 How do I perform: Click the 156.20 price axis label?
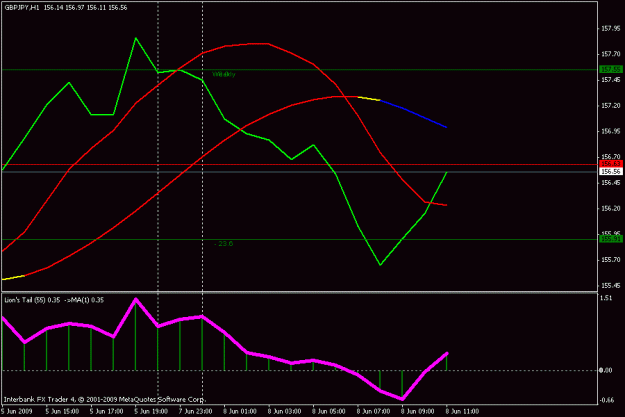coord(611,208)
